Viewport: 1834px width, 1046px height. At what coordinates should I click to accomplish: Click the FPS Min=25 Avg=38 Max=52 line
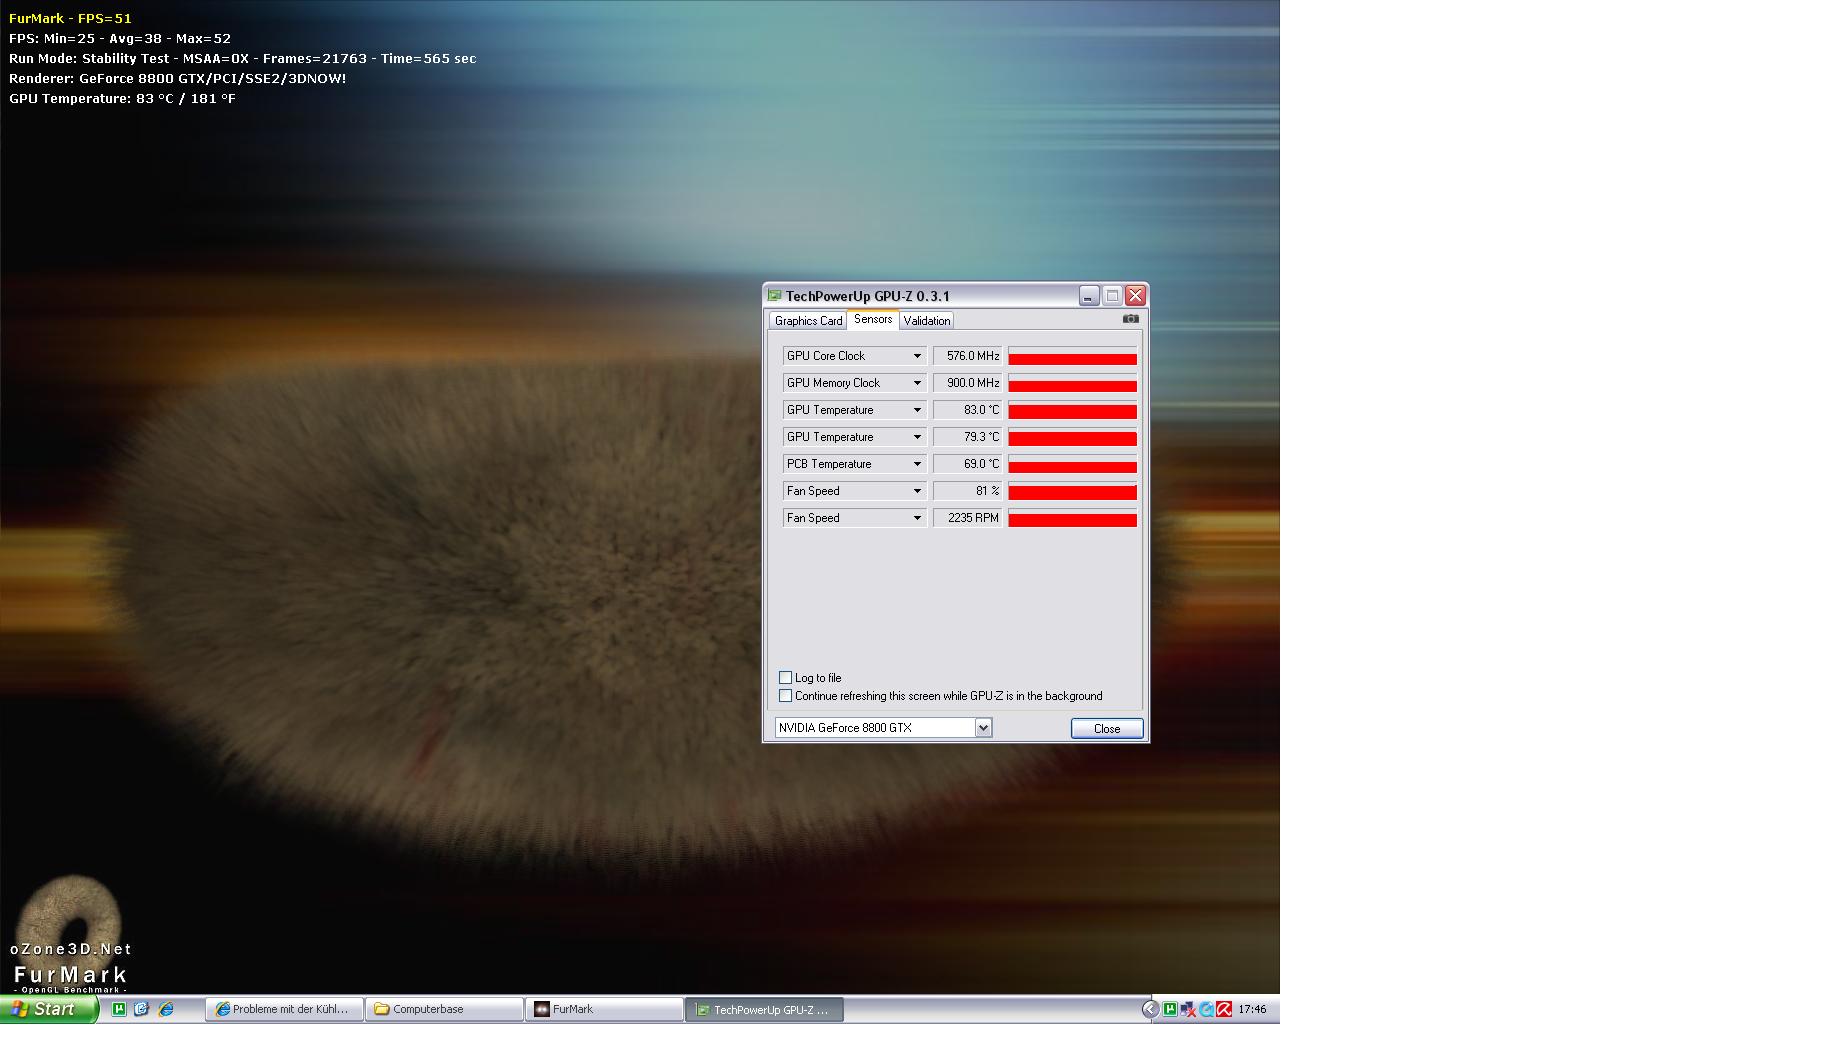(120, 38)
